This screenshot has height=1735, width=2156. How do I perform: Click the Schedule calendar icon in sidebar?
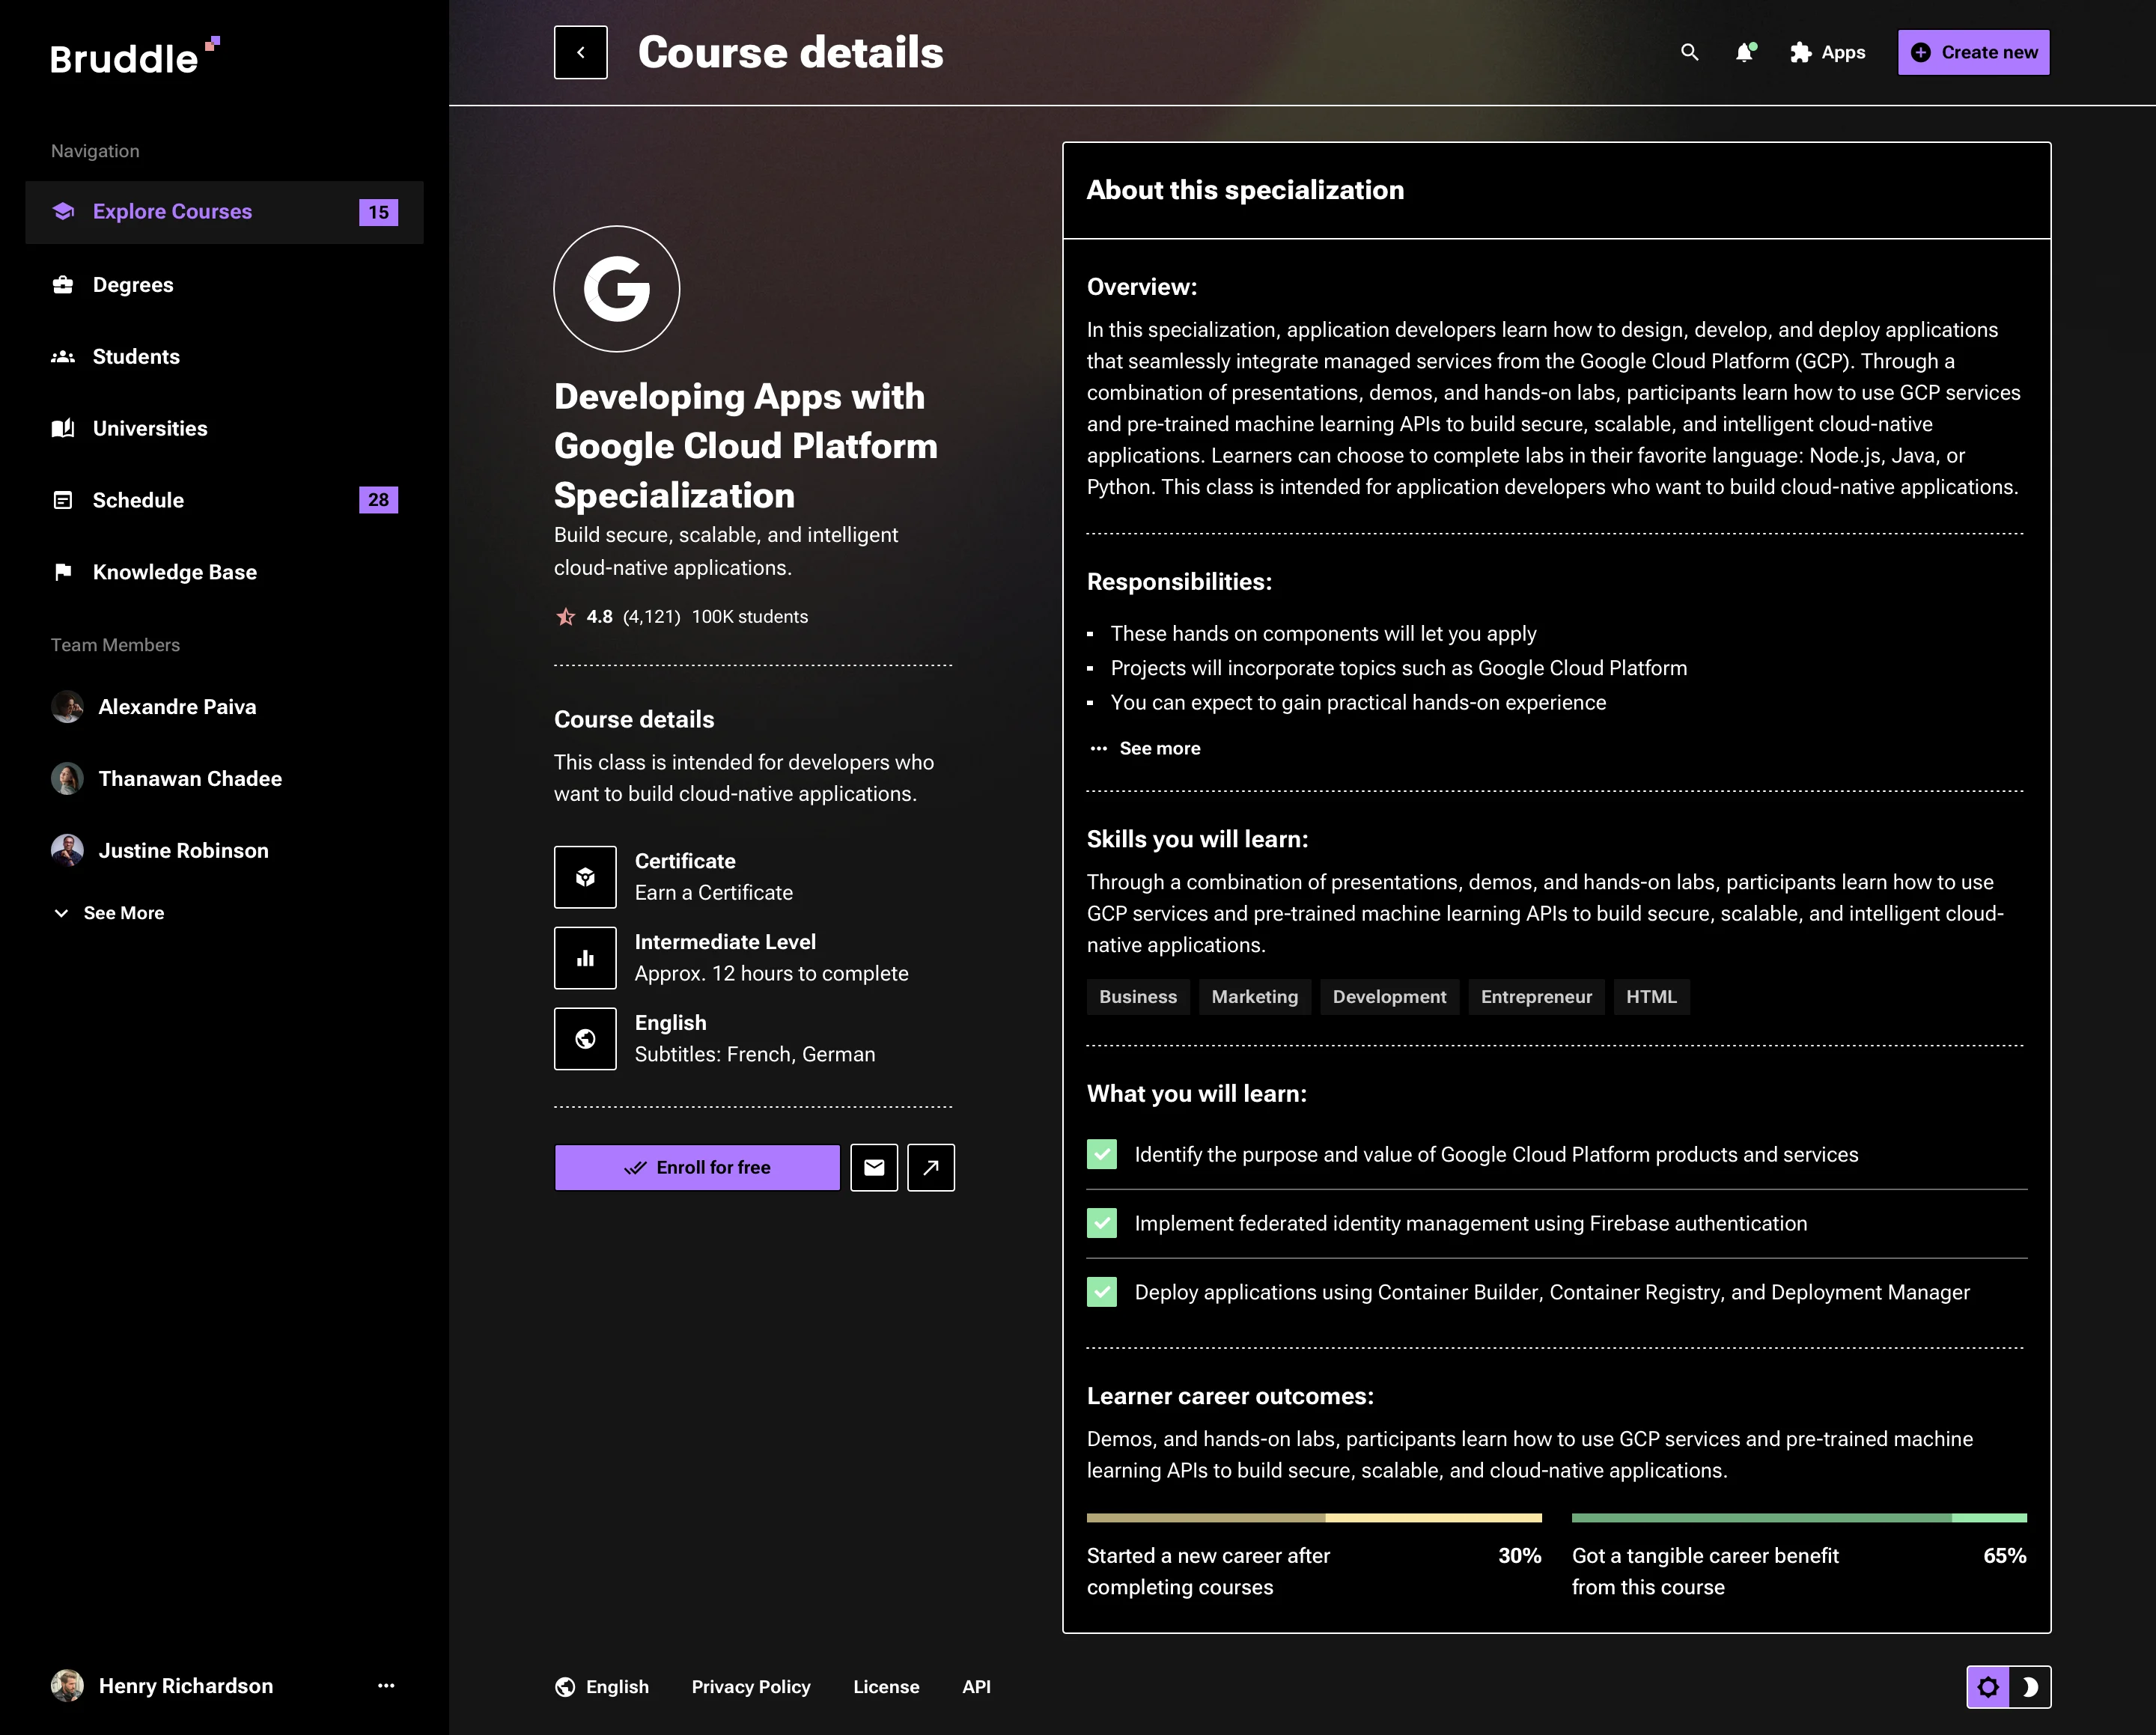[63, 500]
